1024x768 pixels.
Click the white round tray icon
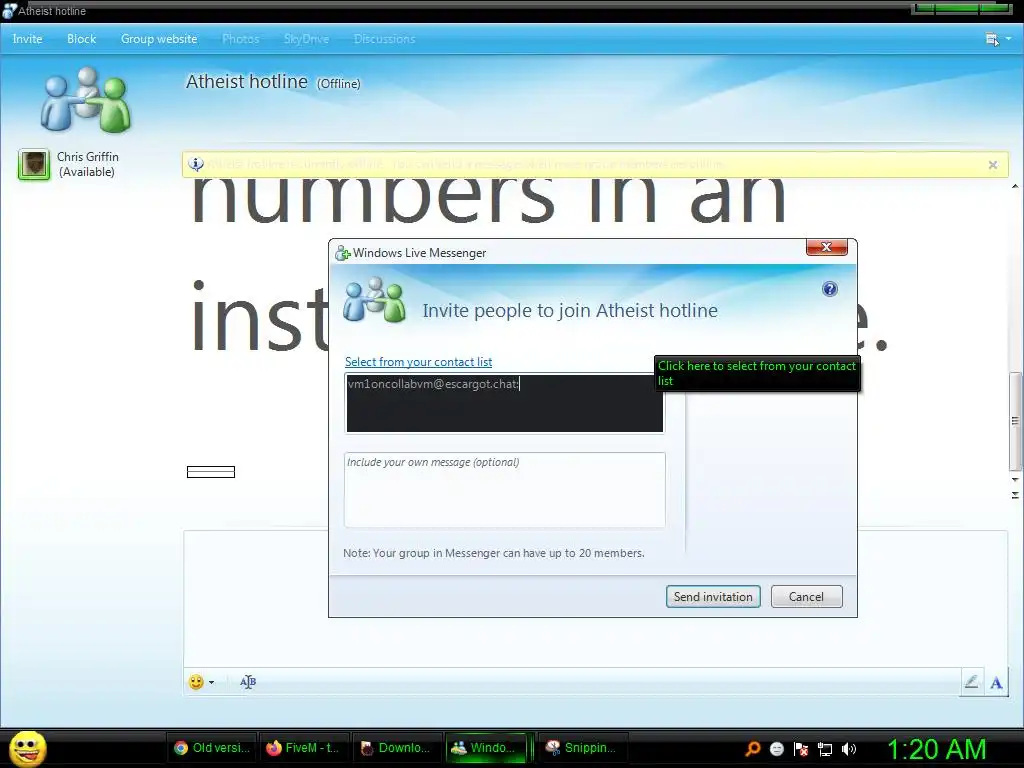coord(777,749)
